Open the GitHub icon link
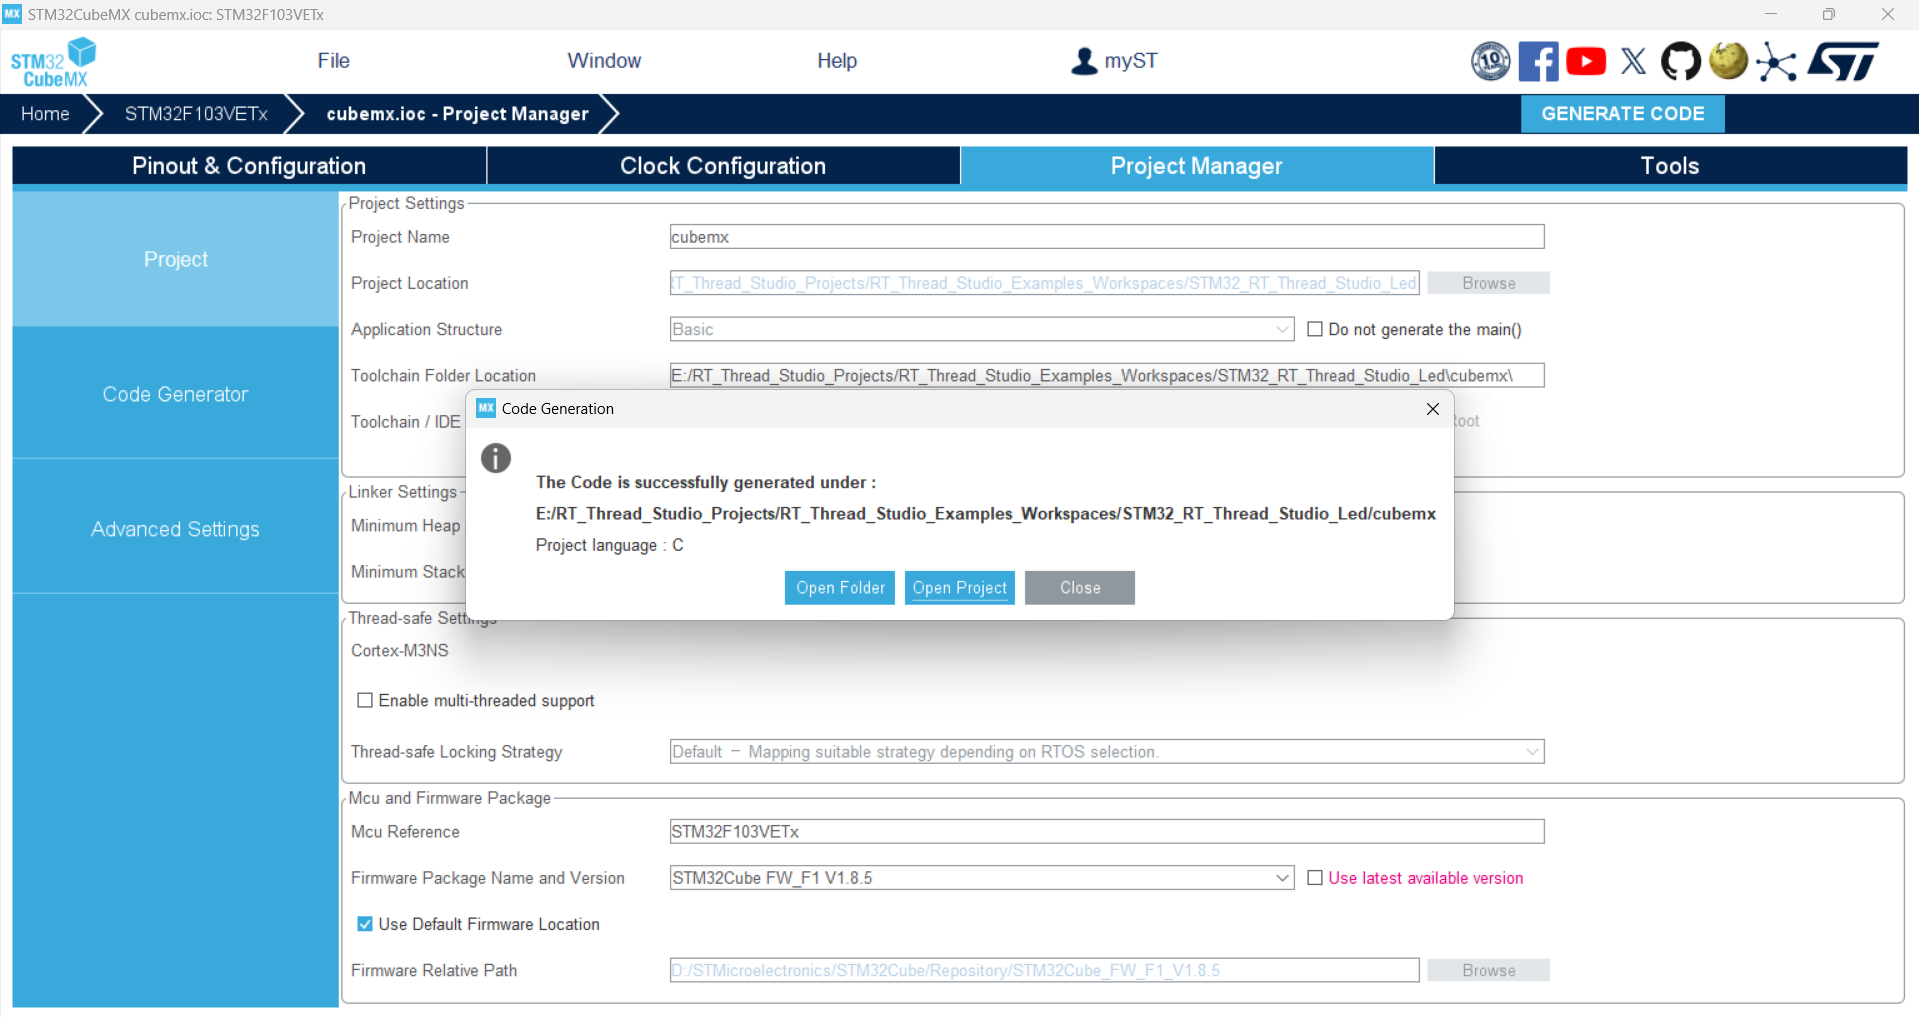This screenshot has width=1919, height=1017. point(1680,61)
